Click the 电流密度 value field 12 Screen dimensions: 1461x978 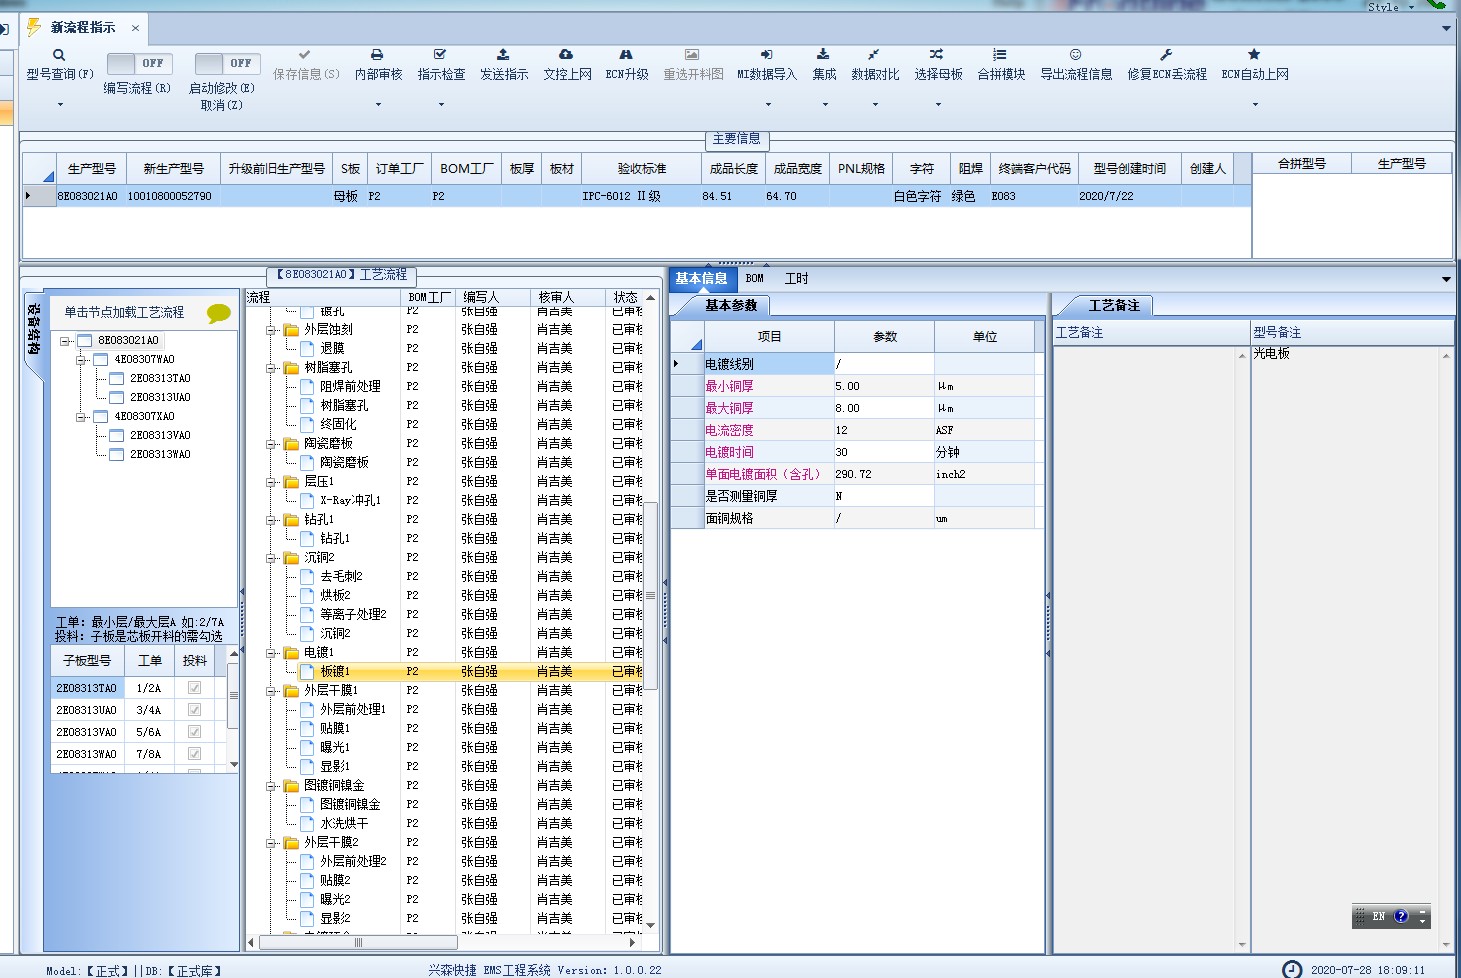pos(884,430)
